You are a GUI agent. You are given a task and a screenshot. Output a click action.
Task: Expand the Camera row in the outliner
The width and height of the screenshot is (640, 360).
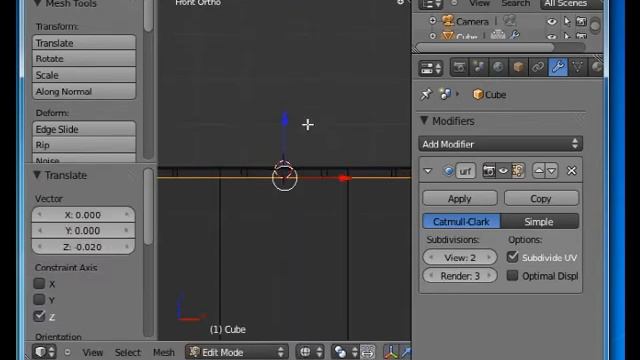[432, 20]
